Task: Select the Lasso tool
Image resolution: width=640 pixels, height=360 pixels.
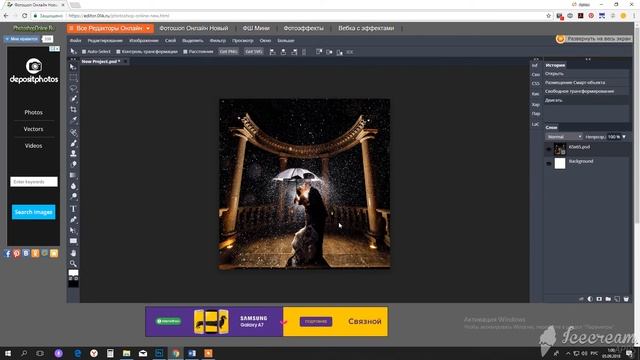Action: pos(73,88)
